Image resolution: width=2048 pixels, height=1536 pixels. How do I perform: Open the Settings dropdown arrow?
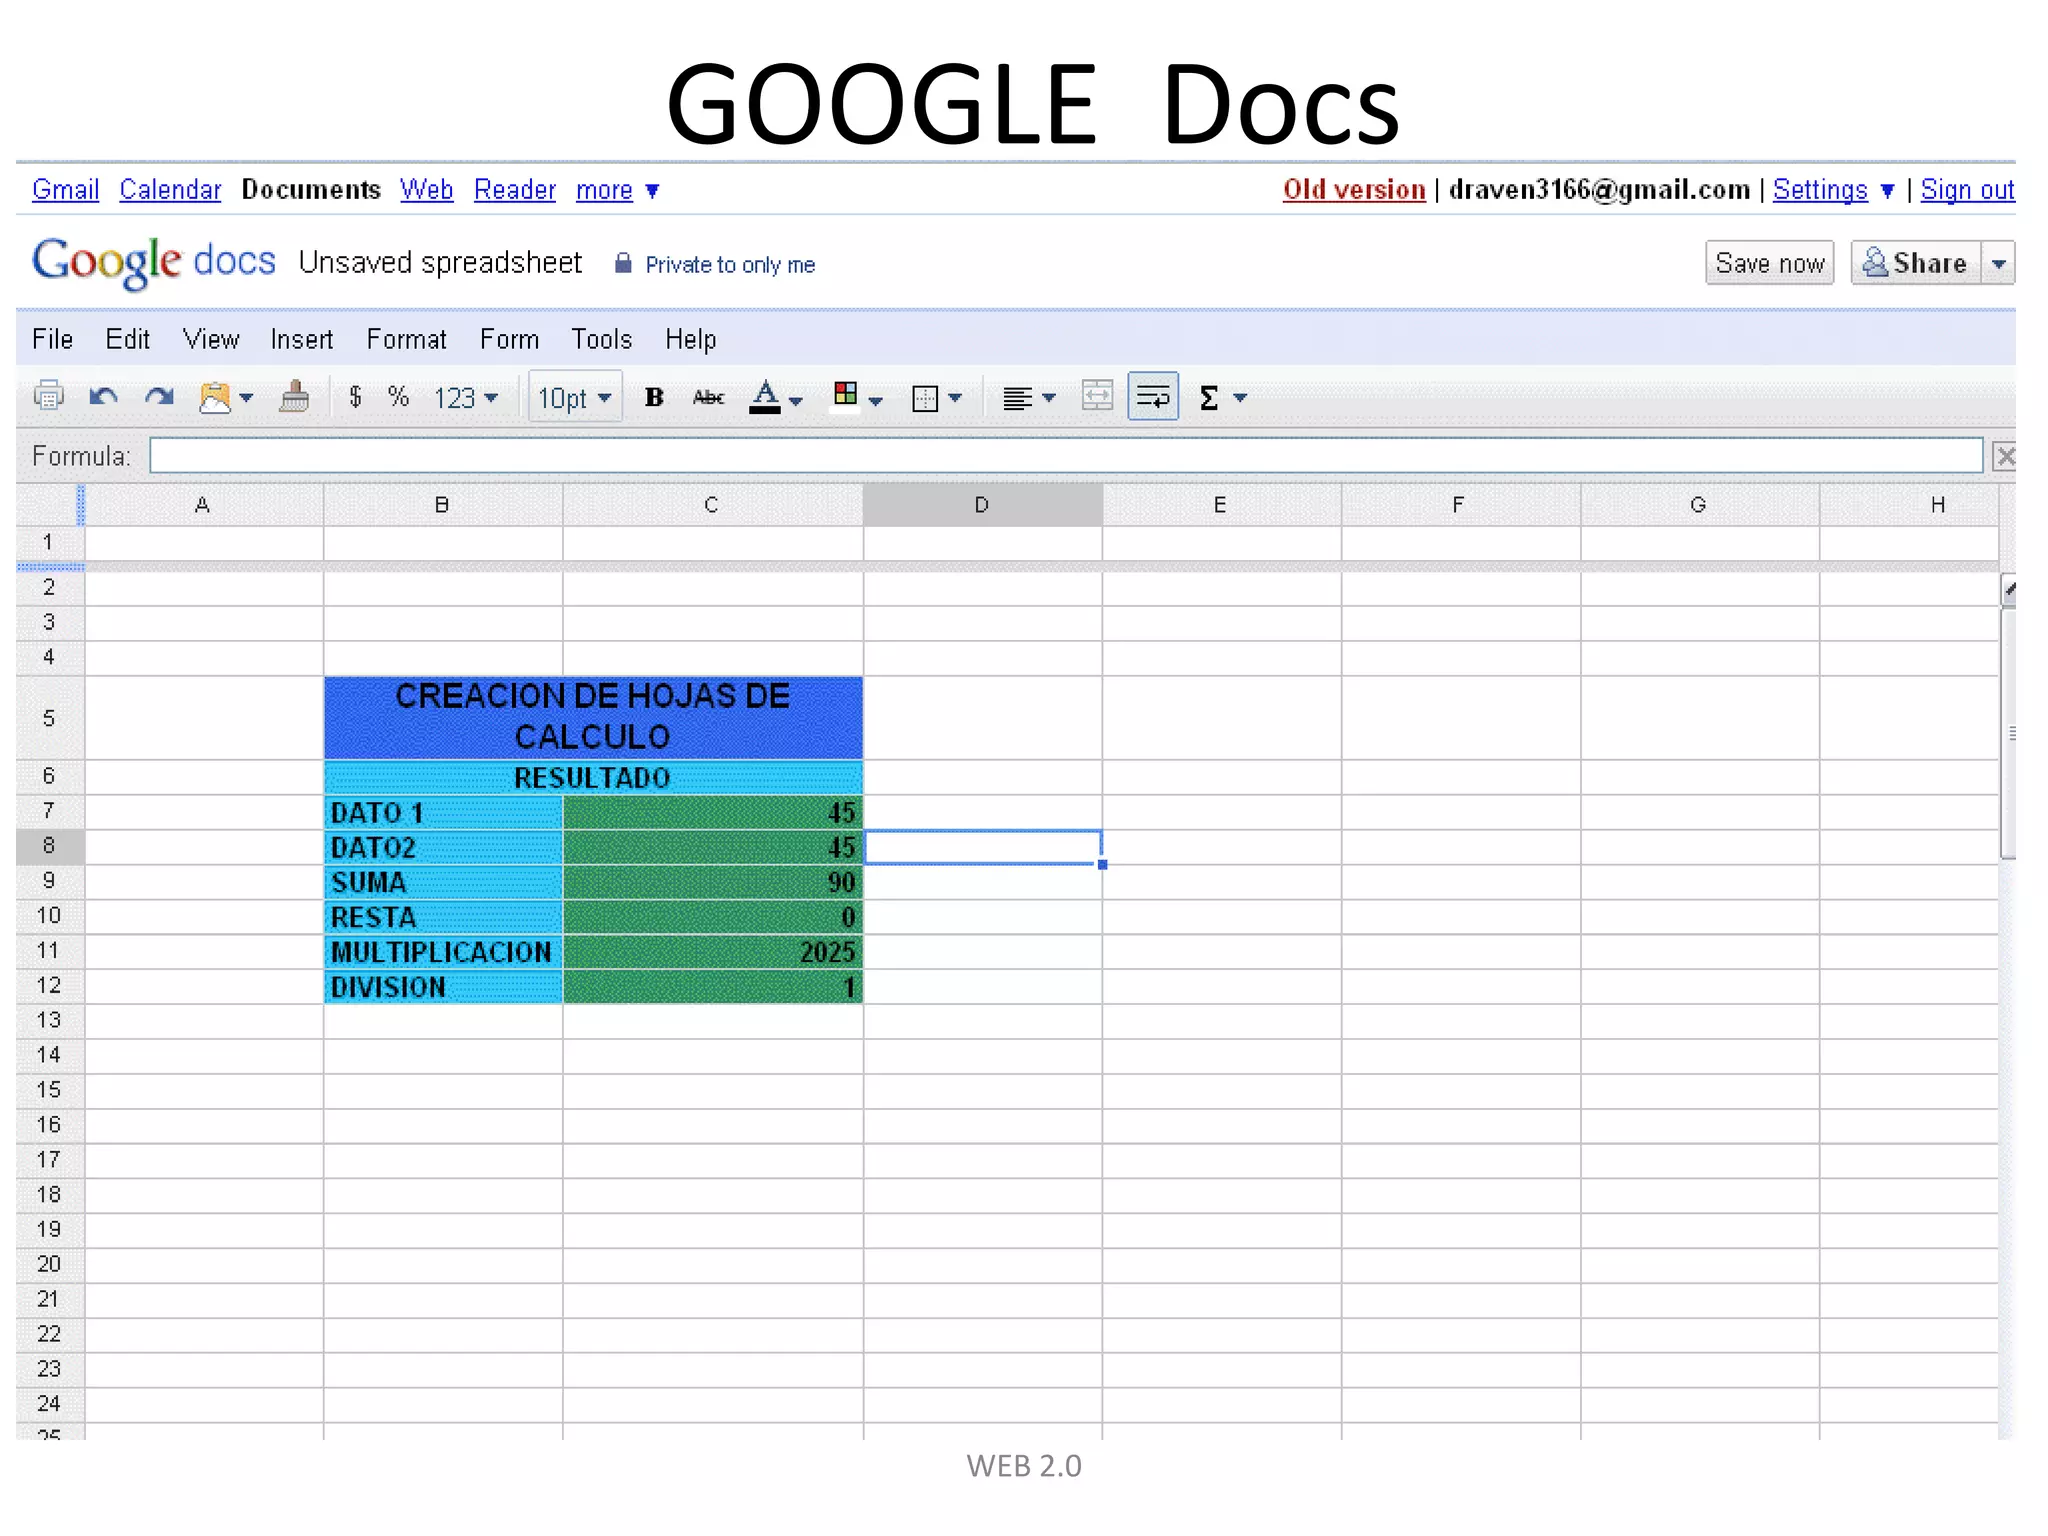click(x=1887, y=190)
